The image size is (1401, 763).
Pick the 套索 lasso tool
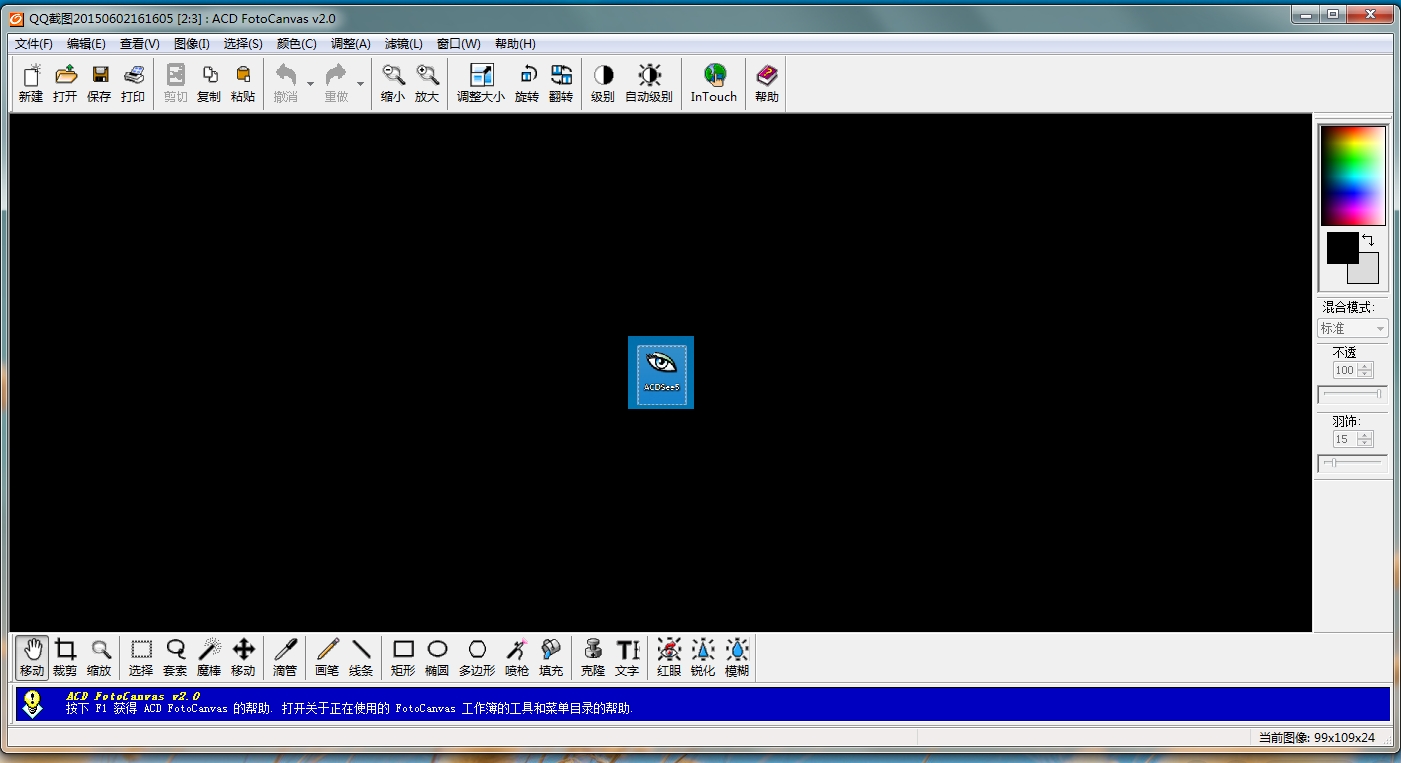pyautogui.click(x=175, y=658)
